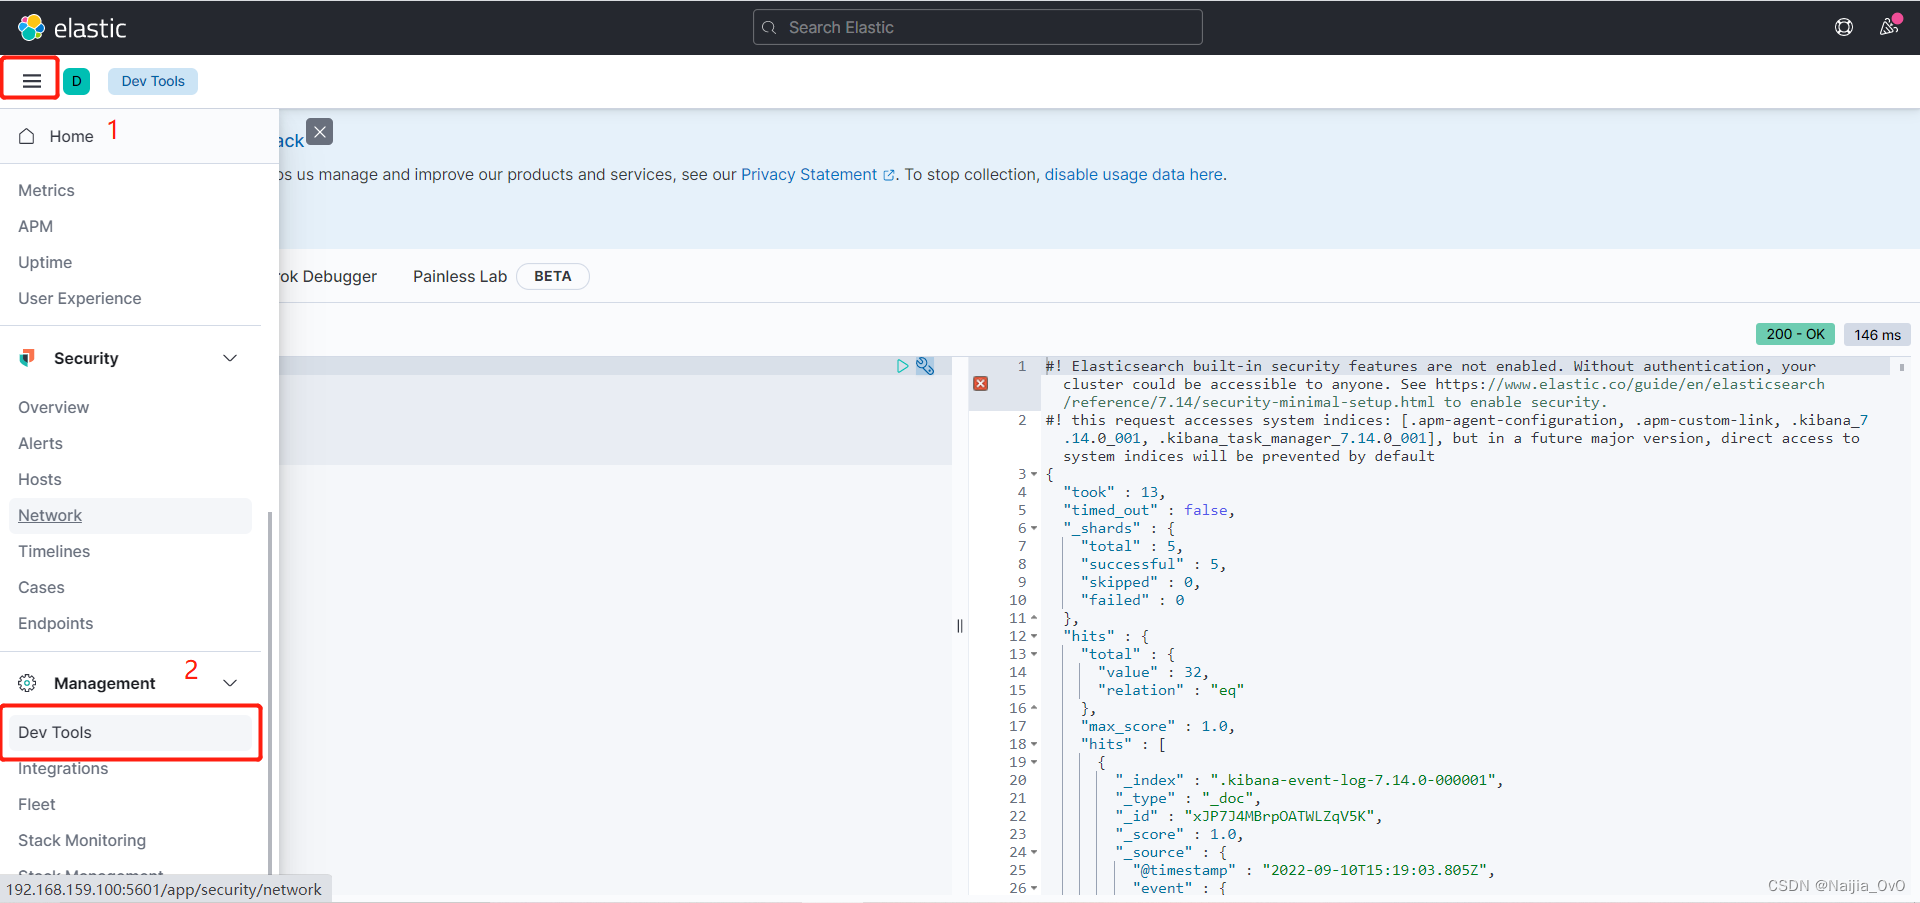Click the "value" : 32 line

pyautogui.click(x=1153, y=672)
